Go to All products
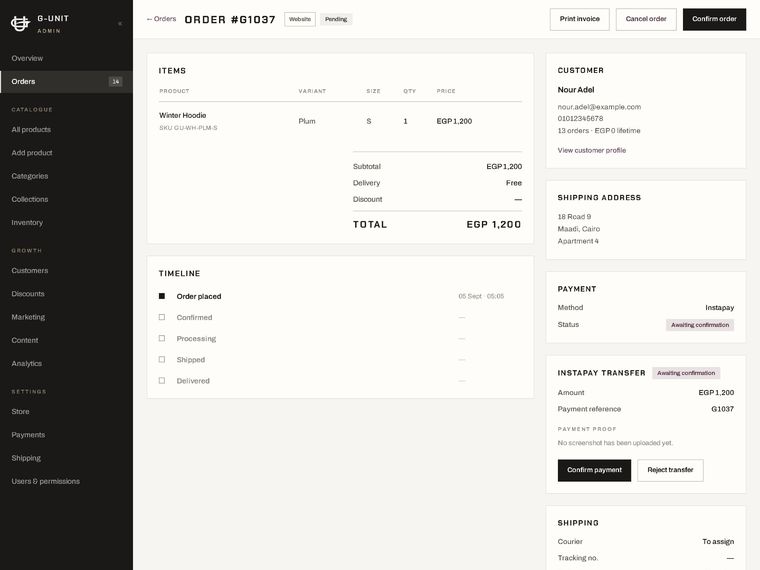This screenshot has width=760, height=570. click(31, 129)
